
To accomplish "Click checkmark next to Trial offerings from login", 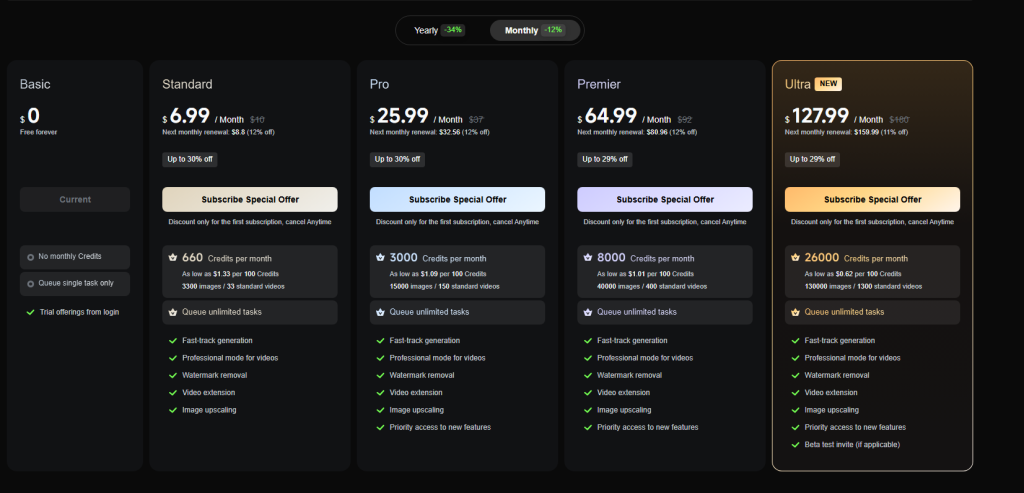I will point(30,312).
